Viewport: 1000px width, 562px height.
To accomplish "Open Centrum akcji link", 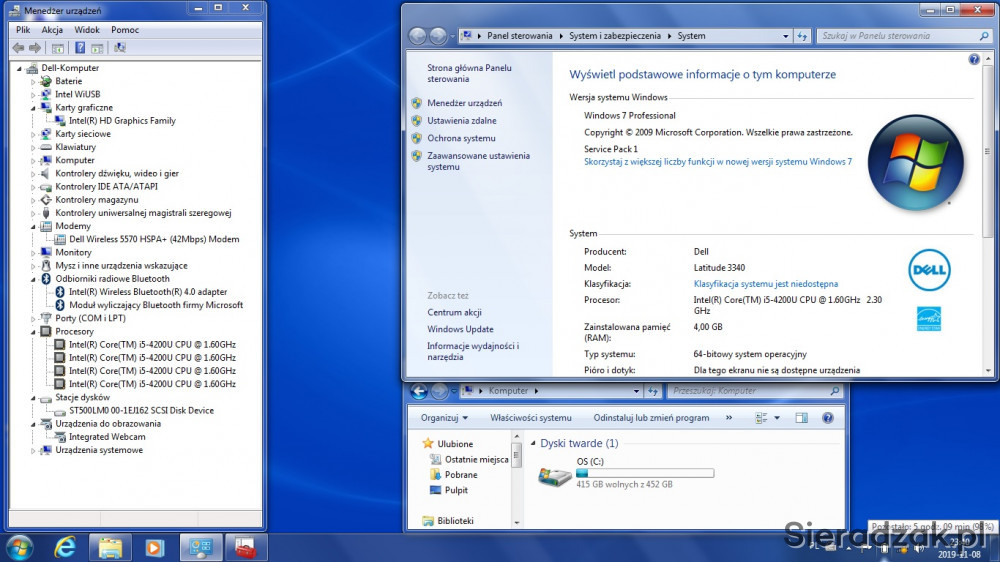I will point(454,313).
